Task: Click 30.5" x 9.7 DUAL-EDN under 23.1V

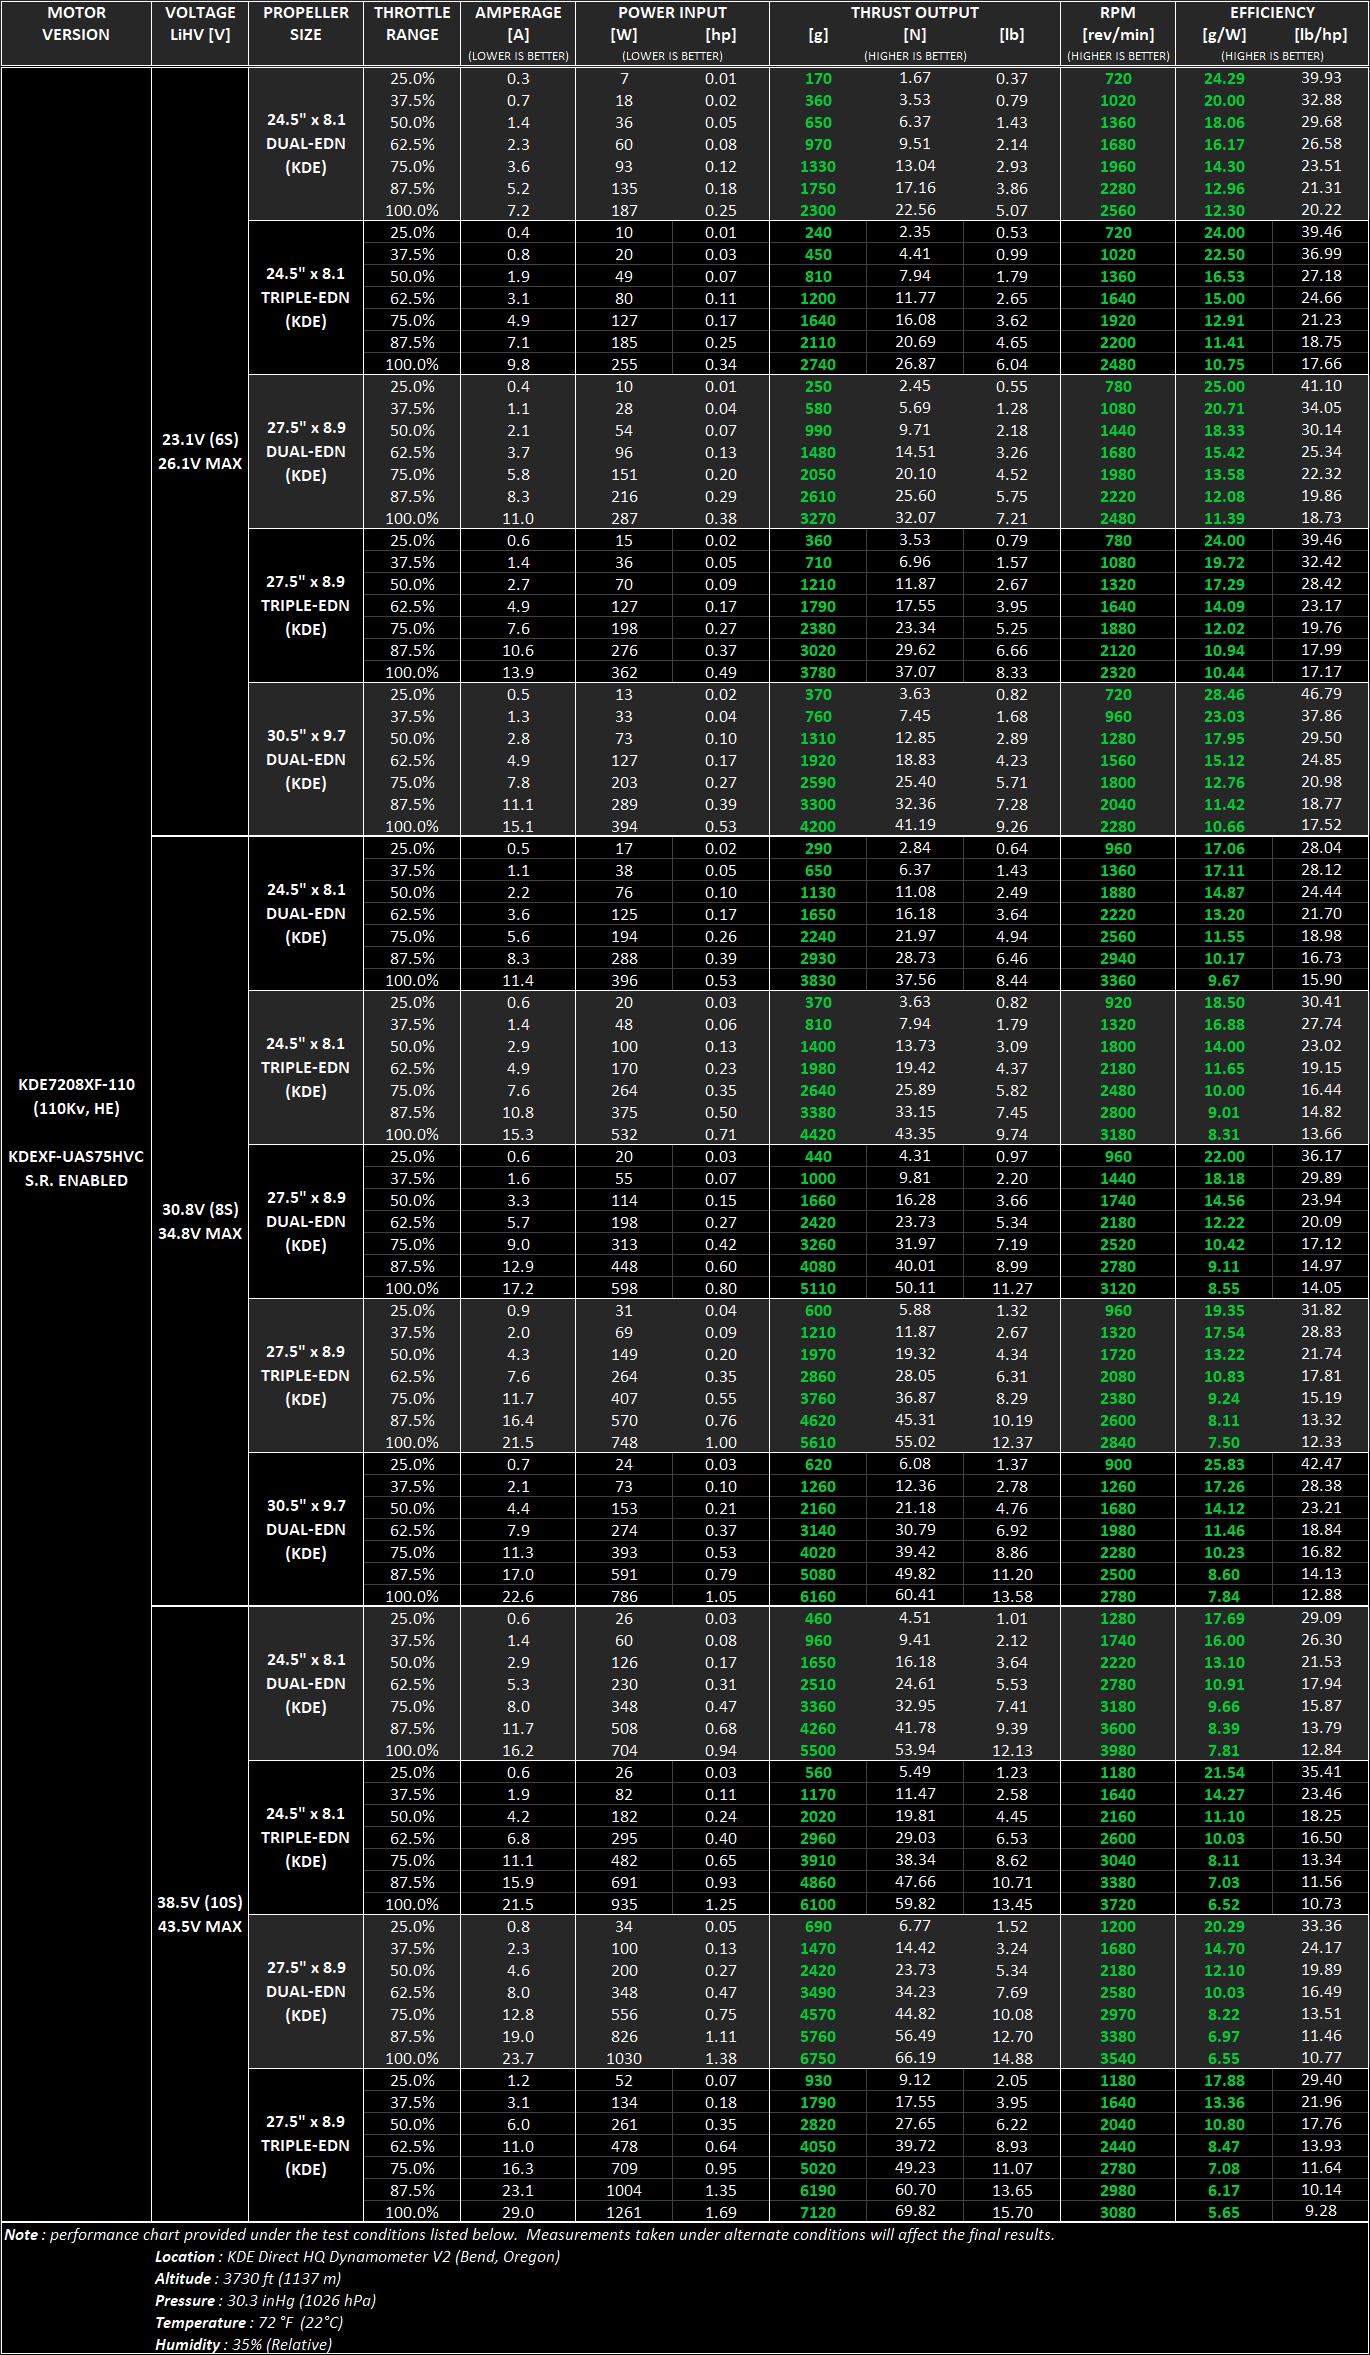Action: pyautogui.click(x=306, y=759)
